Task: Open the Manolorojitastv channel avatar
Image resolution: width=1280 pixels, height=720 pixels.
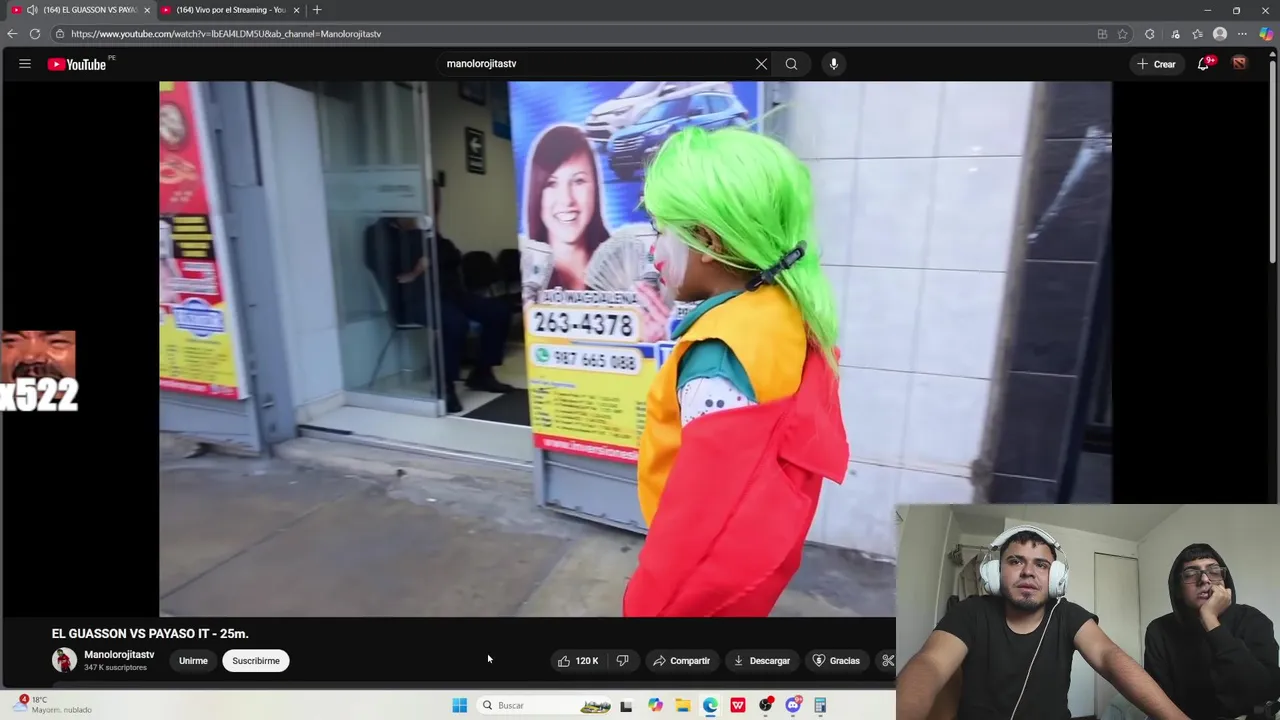Action: pyautogui.click(x=64, y=660)
